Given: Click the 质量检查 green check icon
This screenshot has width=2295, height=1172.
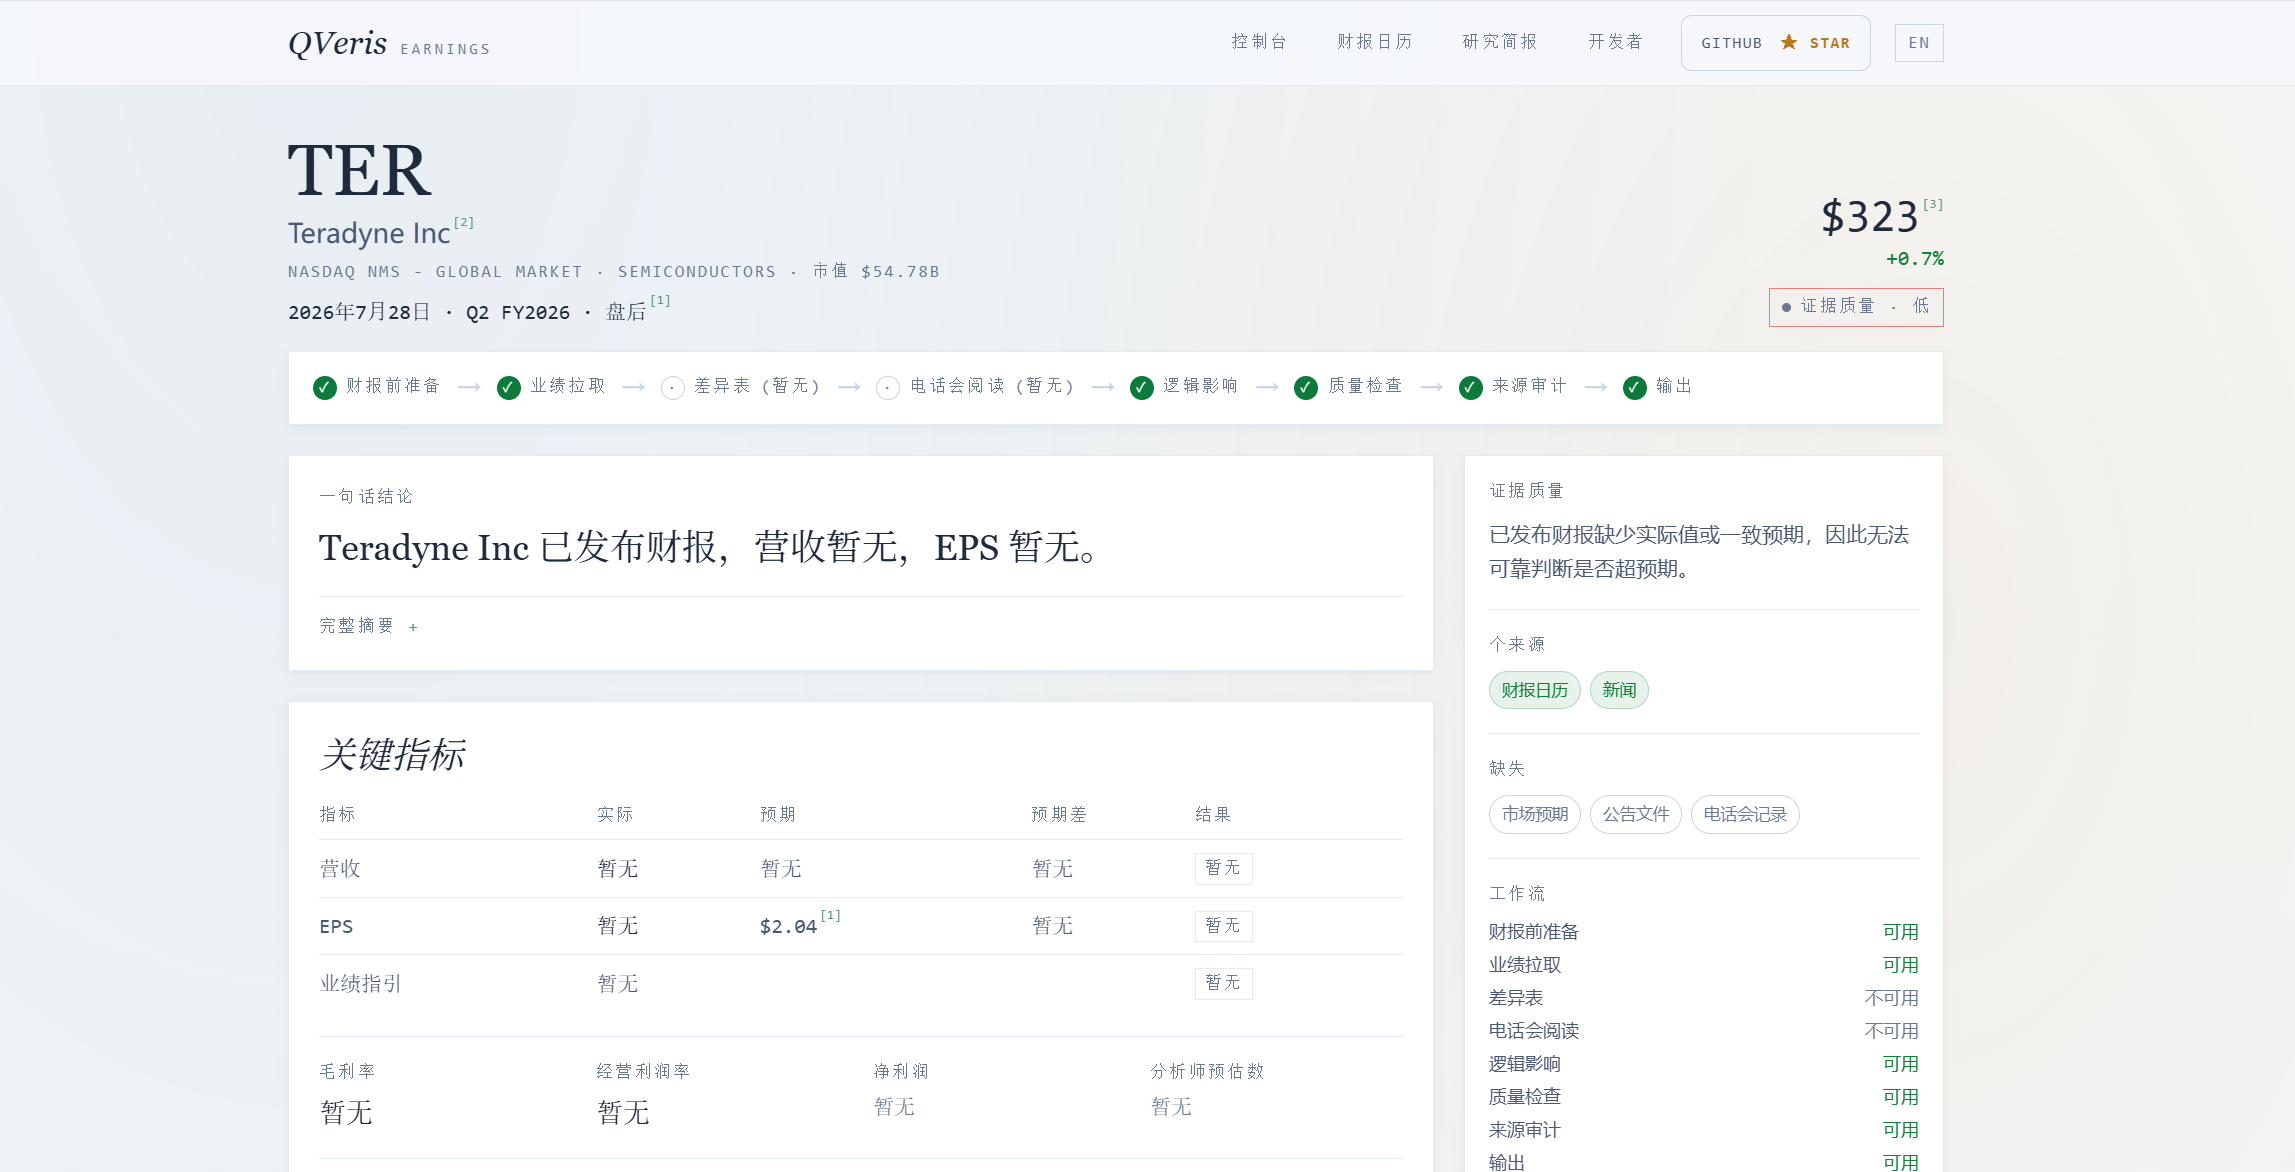Looking at the screenshot, I should (1305, 387).
